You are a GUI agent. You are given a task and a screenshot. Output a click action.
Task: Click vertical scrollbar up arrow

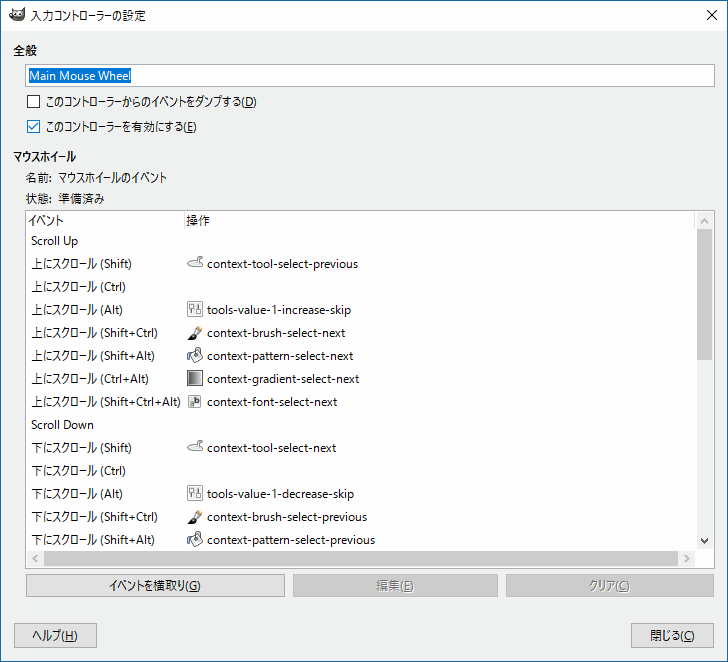pyautogui.click(x=704, y=221)
